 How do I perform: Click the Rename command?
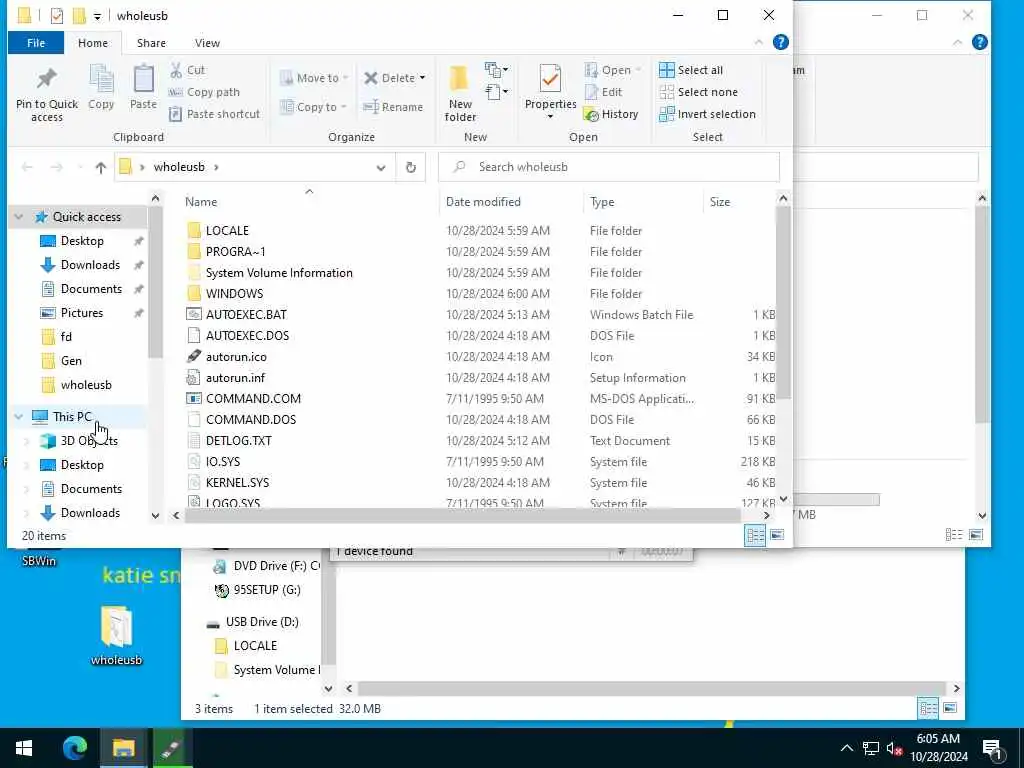pos(393,107)
